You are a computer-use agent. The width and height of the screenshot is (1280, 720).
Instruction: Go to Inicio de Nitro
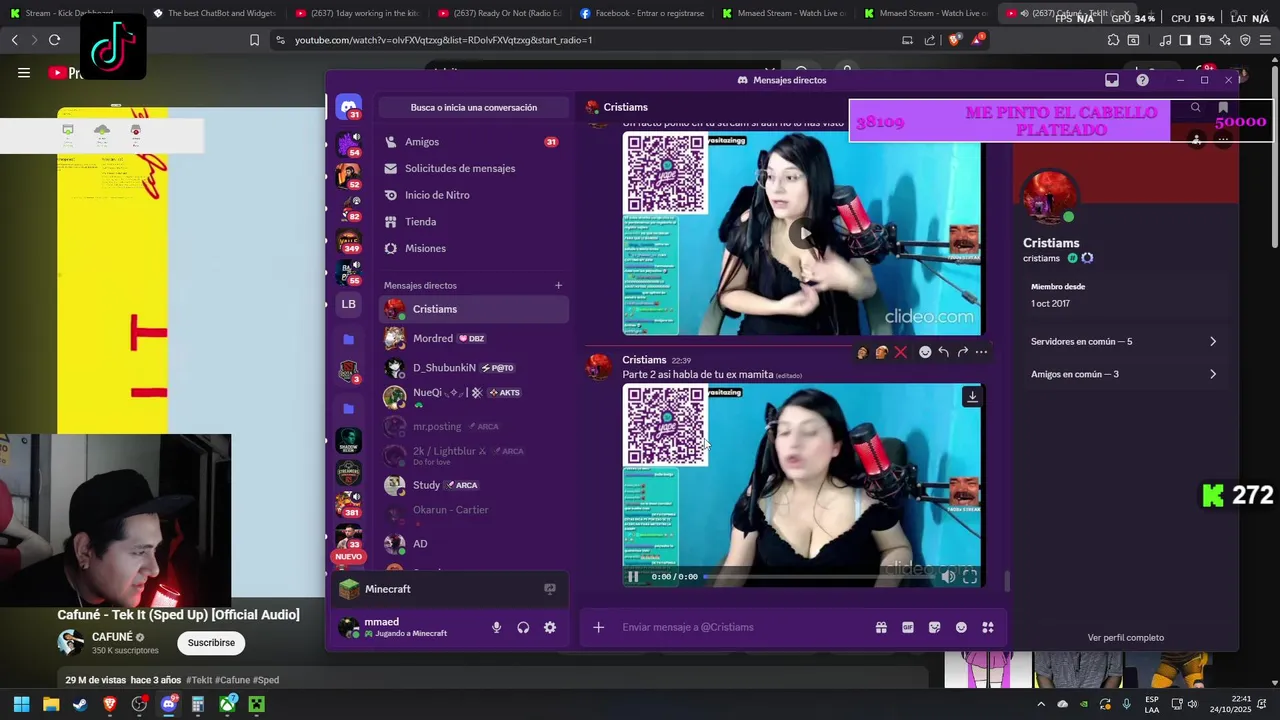pos(473,195)
